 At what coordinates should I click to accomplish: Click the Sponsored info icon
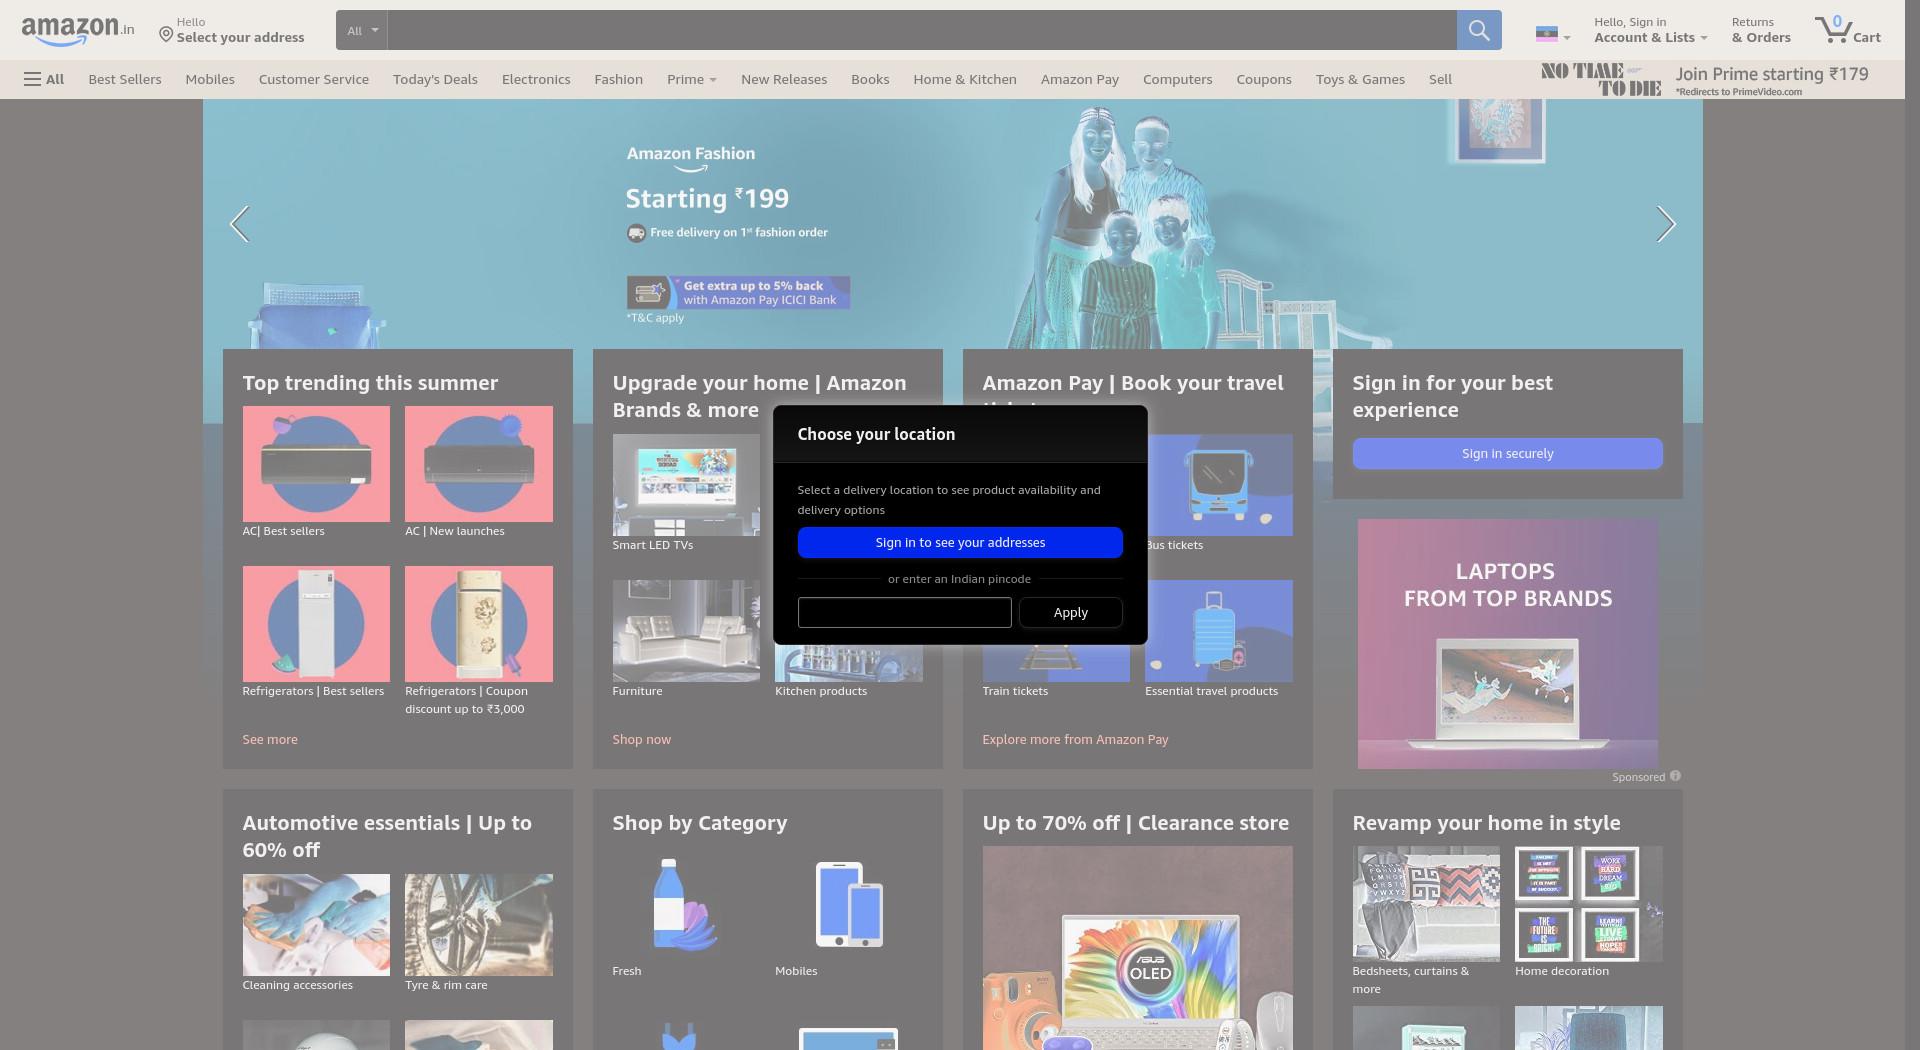pos(1675,776)
